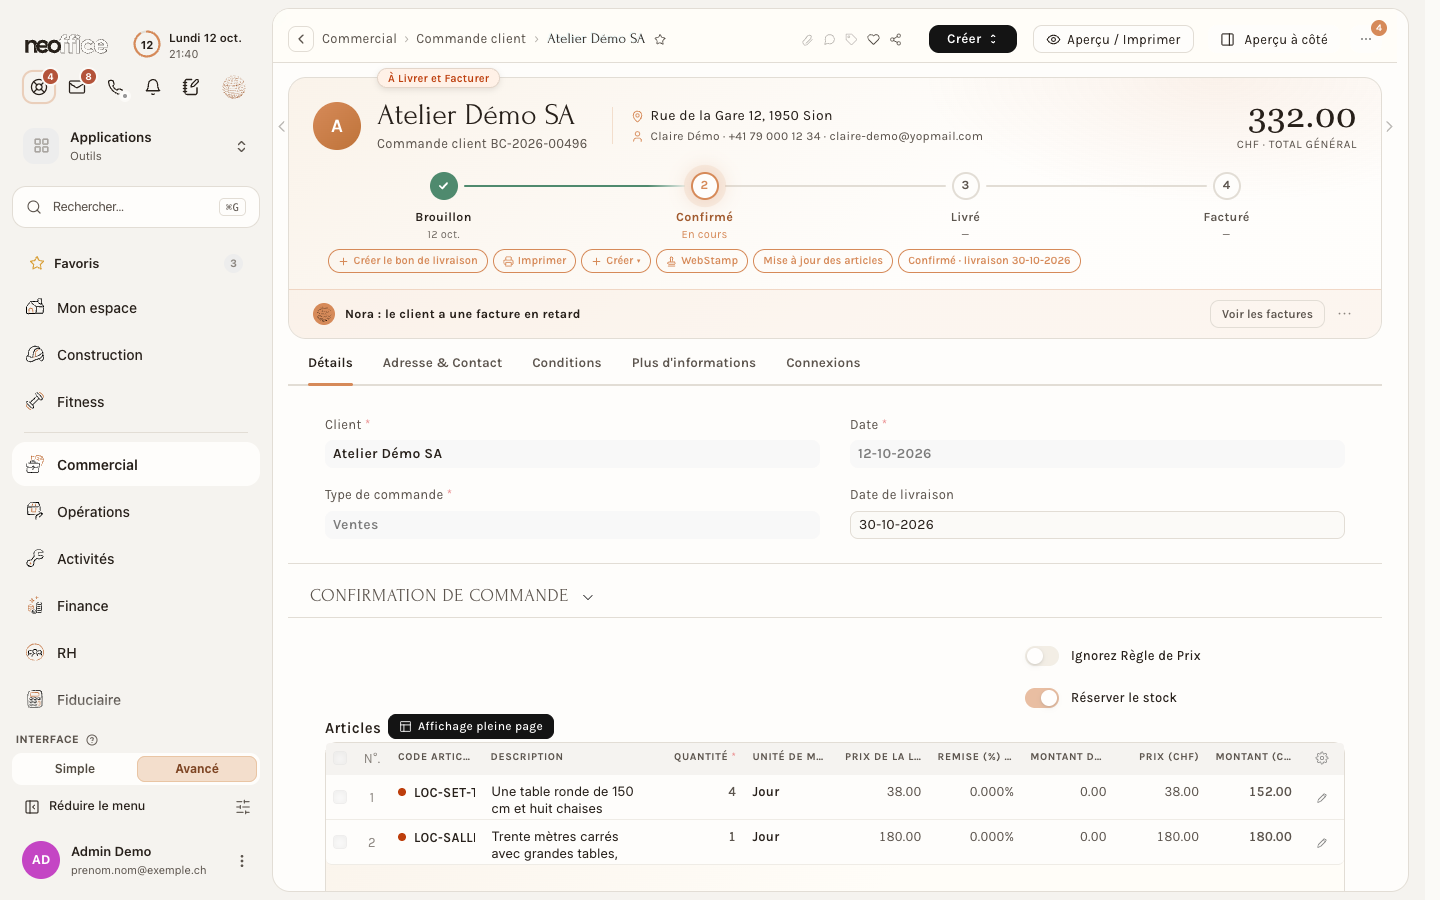Open the Connexions tab
The width and height of the screenshot is (1440, 900).
point(823,363)
